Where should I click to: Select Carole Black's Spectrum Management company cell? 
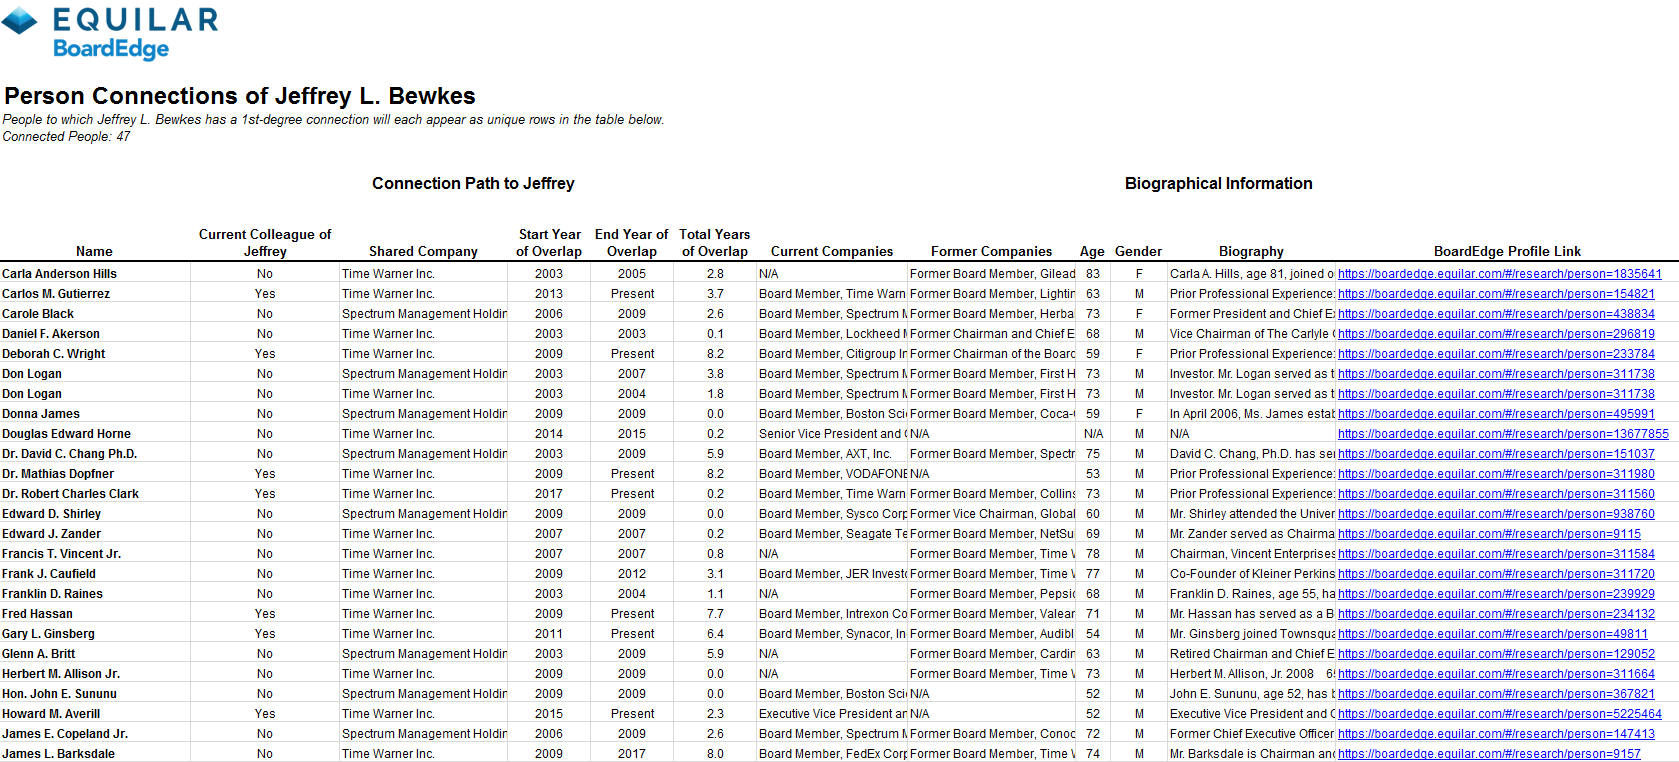click(424, 314)
